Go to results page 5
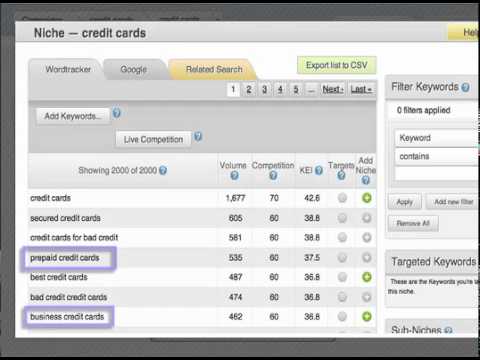480x360 pixels. click(x=296, y=89)
